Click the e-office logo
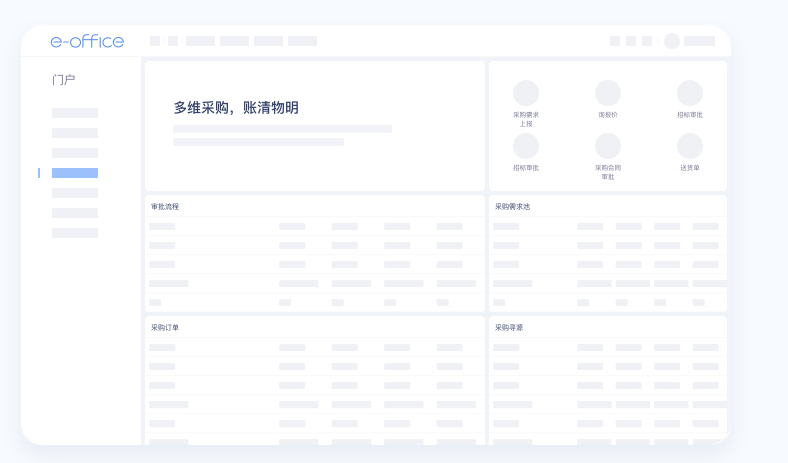This screenshot has height=463, width=788. [87, 41]
